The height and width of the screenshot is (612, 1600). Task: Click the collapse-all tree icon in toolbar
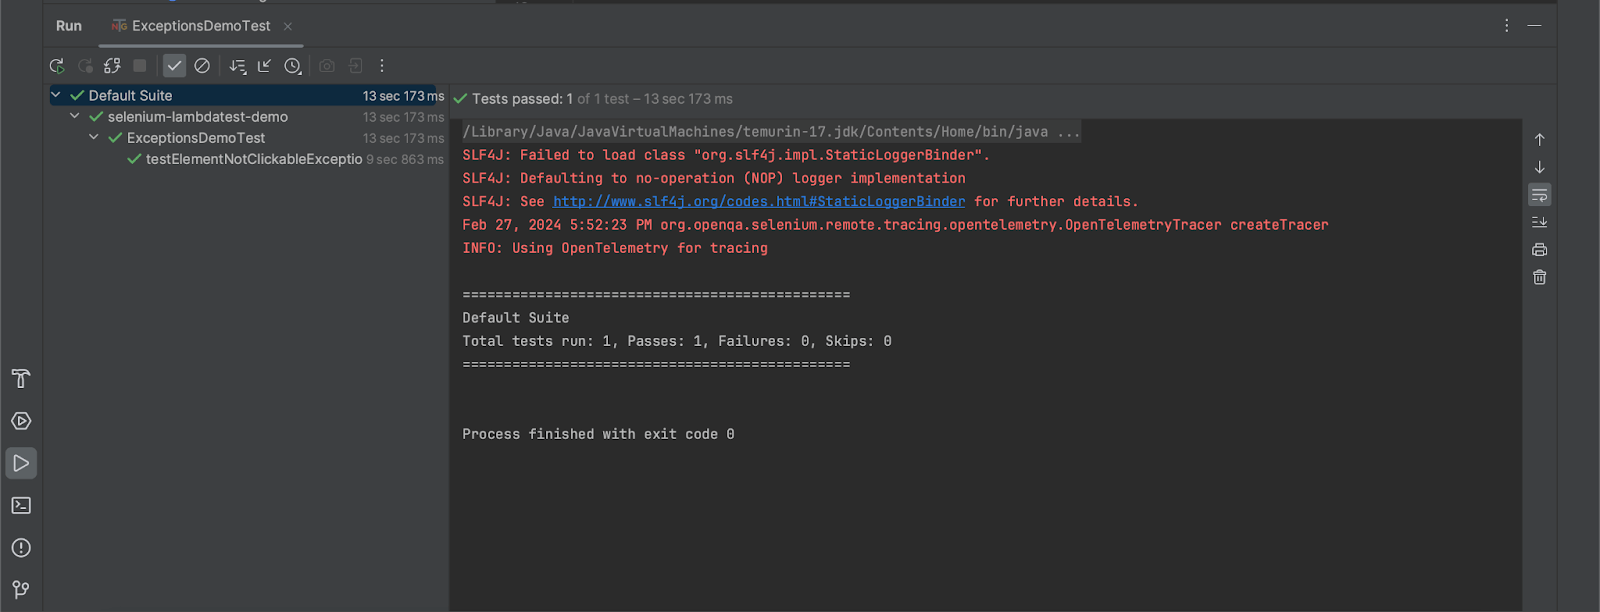264,66
